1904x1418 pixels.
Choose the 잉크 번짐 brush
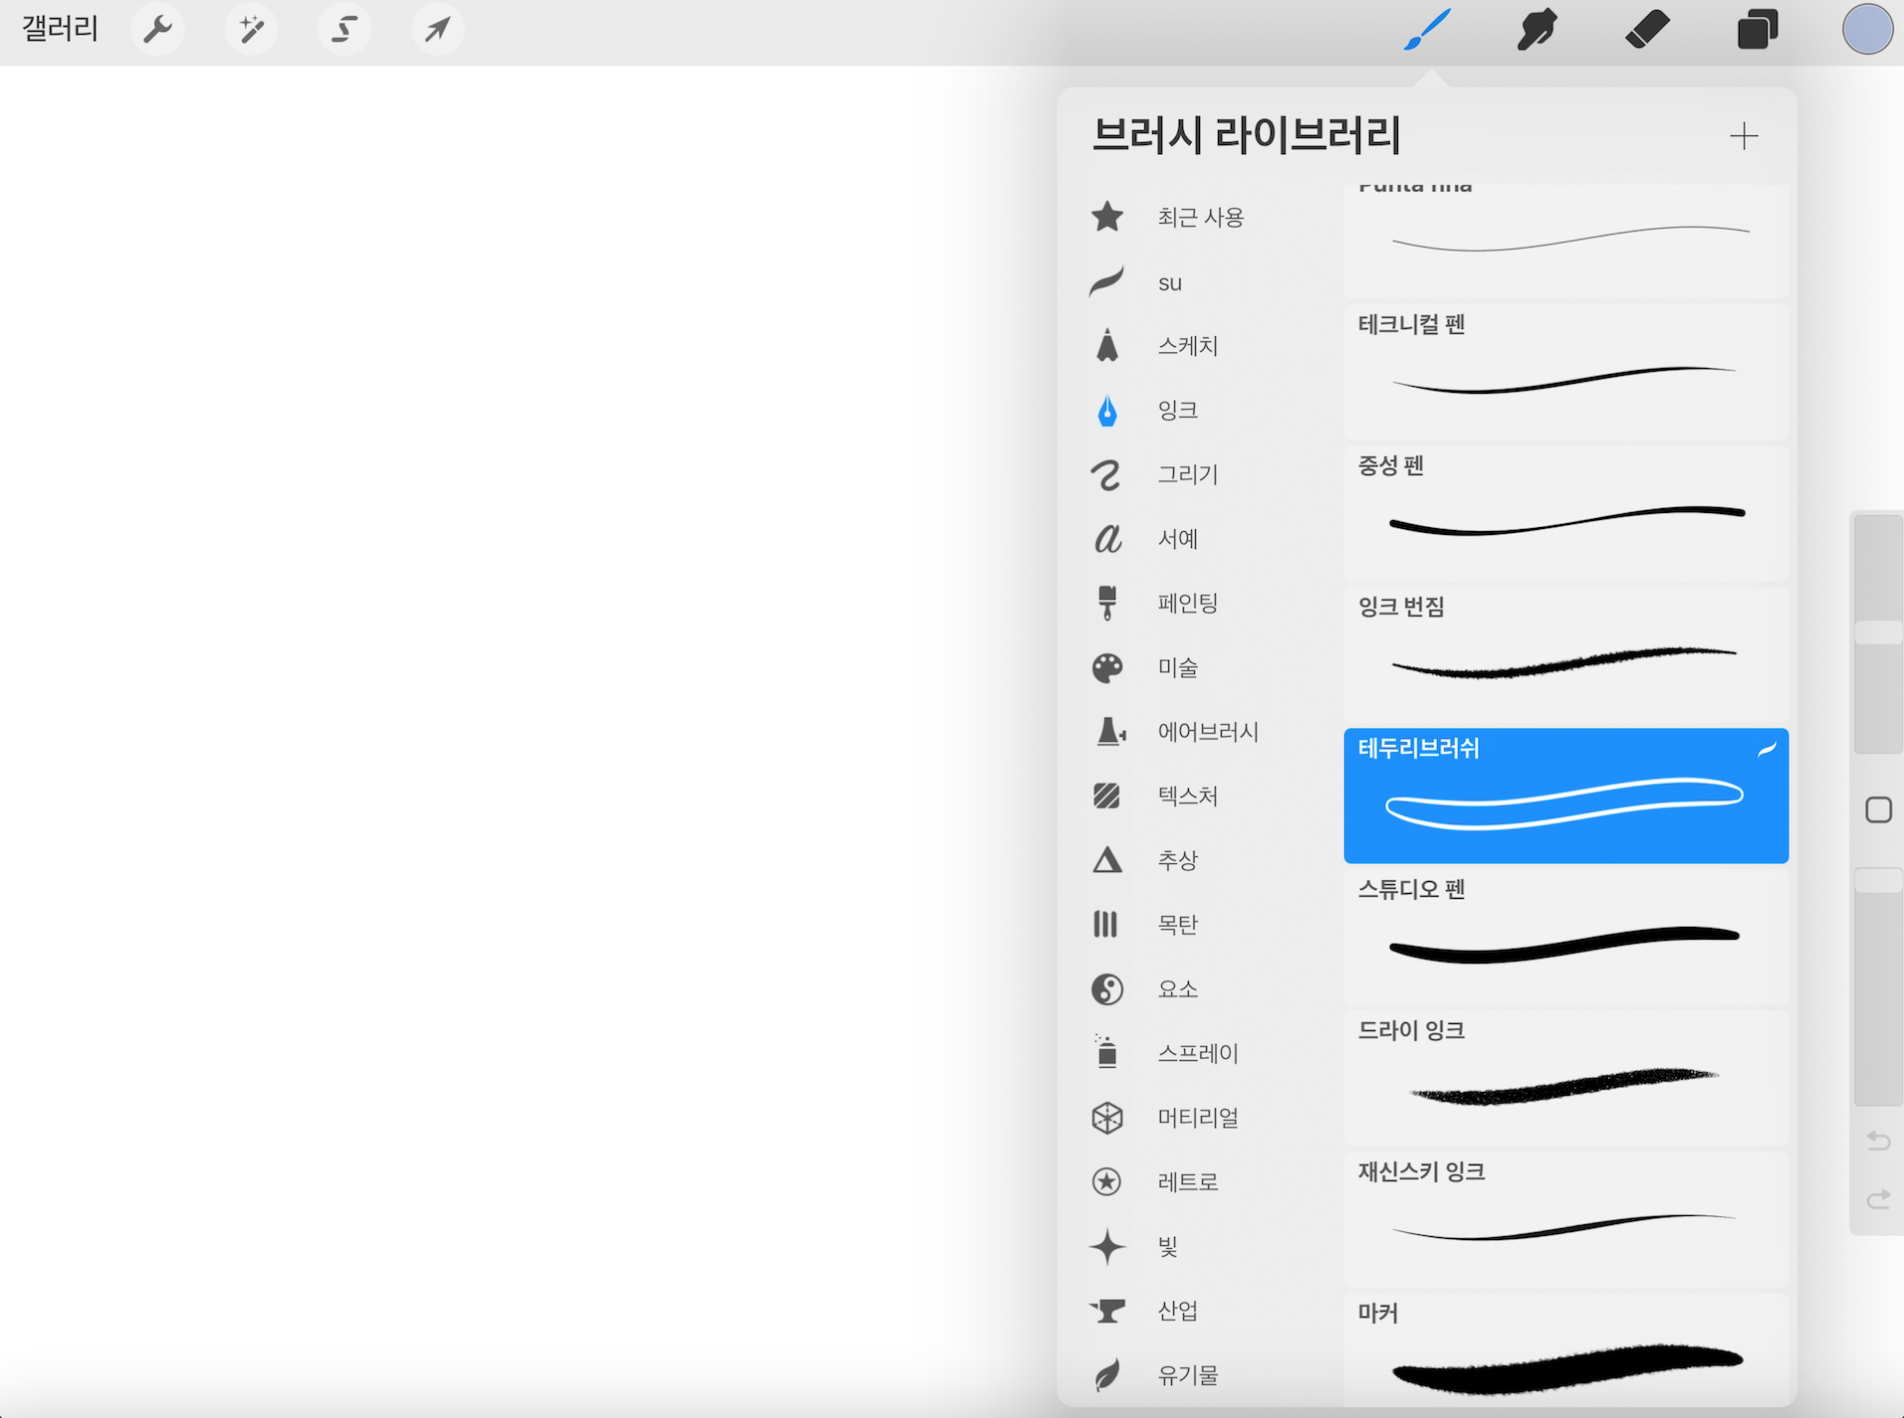click(x=1566, y=654)
